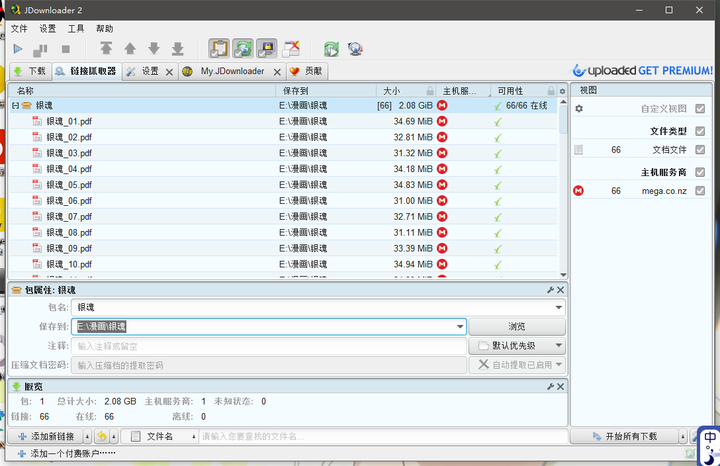Open the 保存到 path dropdown
720x466 pixels.
(460, 327)
